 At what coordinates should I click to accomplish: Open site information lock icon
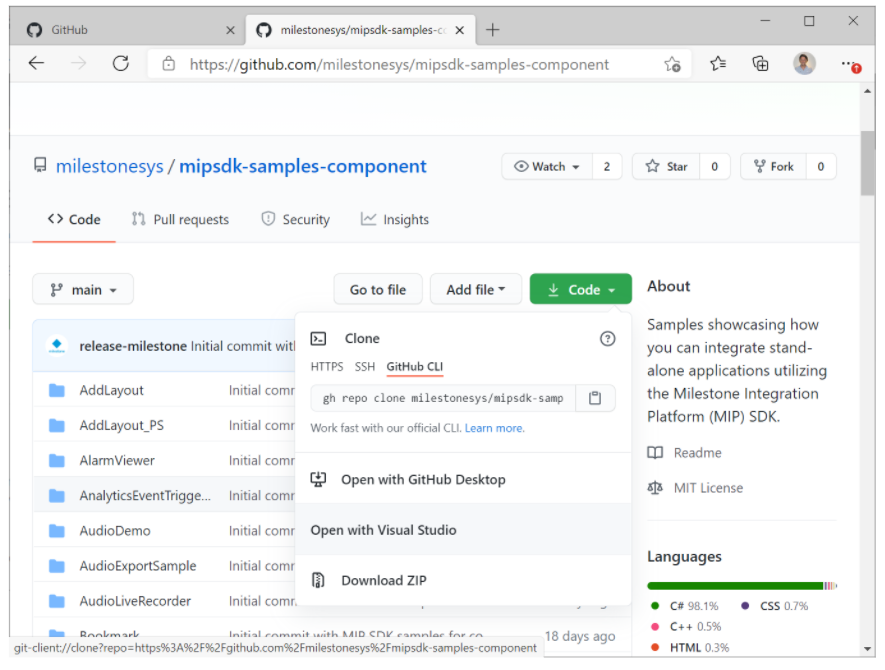point(168,64)
